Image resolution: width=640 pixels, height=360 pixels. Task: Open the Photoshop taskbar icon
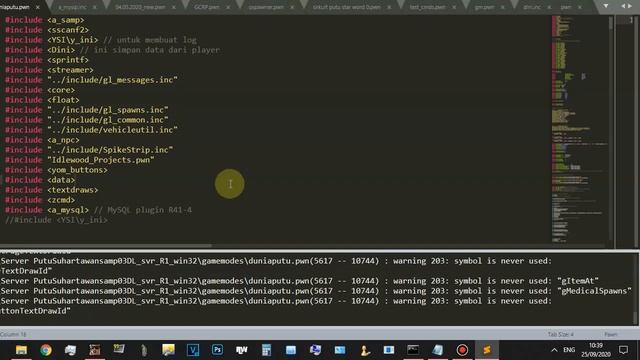point(217,350)
